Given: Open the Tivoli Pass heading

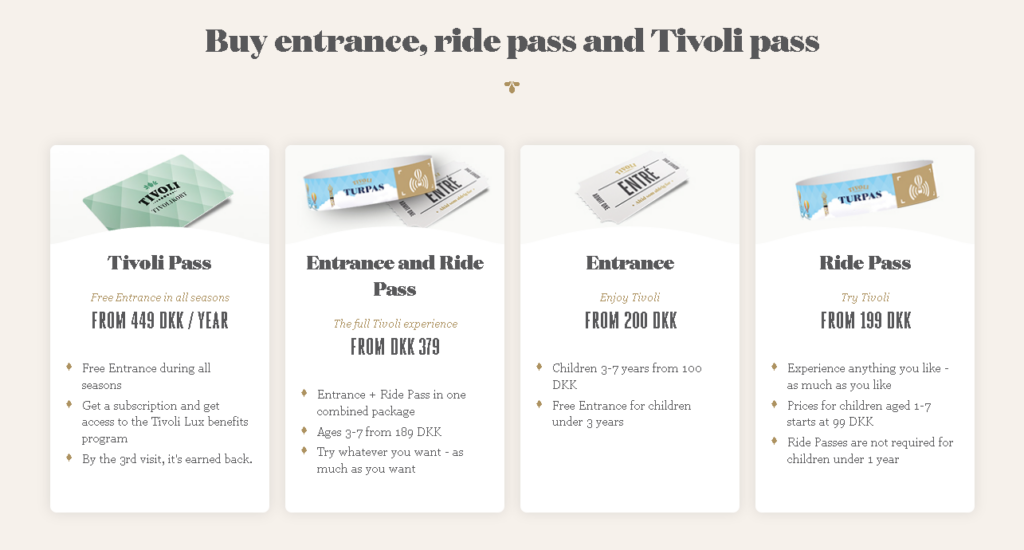Looking at the screenshot, I should coord(160,263).
